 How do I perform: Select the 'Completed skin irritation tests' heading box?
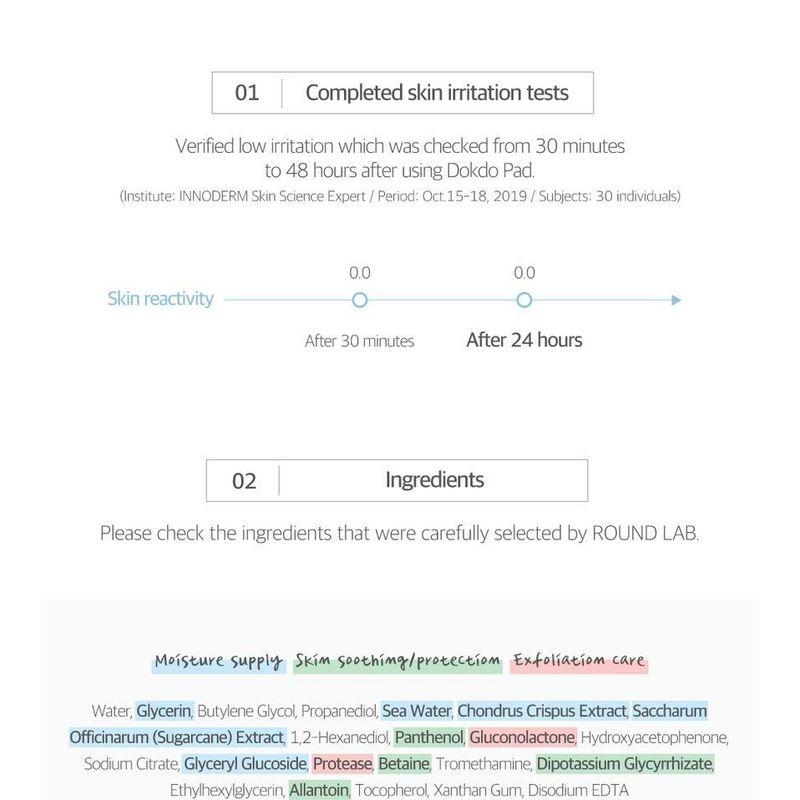tap(403, 93)
